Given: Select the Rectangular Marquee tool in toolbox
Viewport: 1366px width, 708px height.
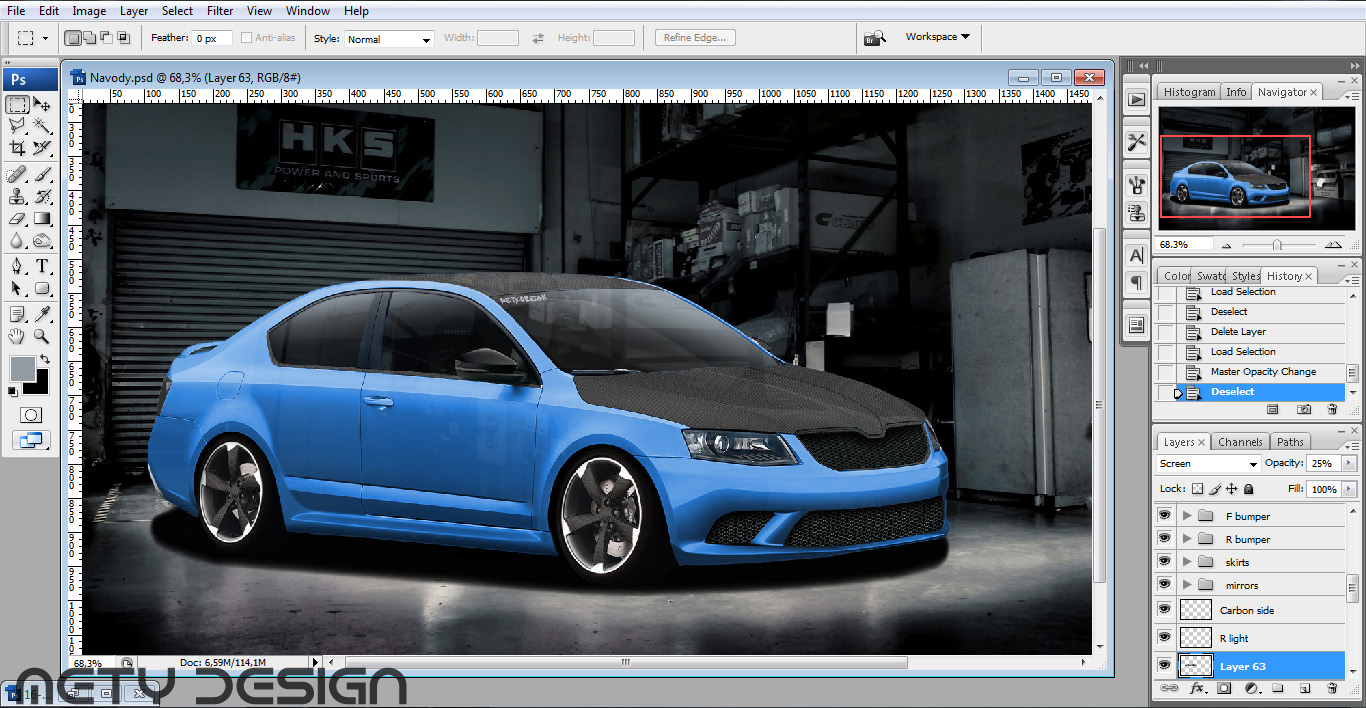Looking at the screenshot, I should 17,104.
